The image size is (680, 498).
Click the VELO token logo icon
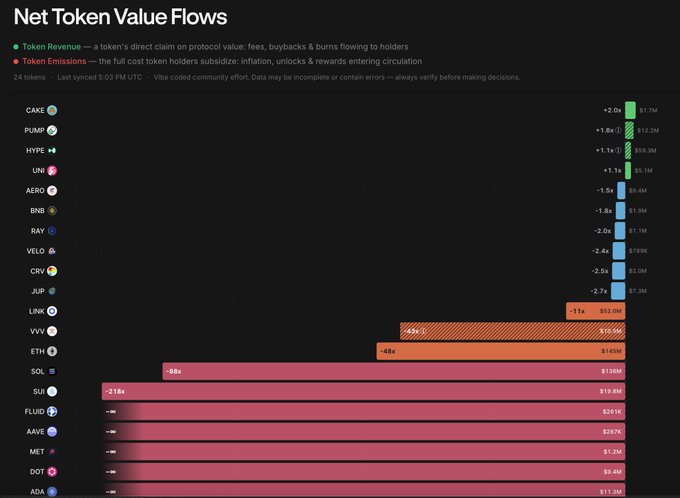(52, 251)
